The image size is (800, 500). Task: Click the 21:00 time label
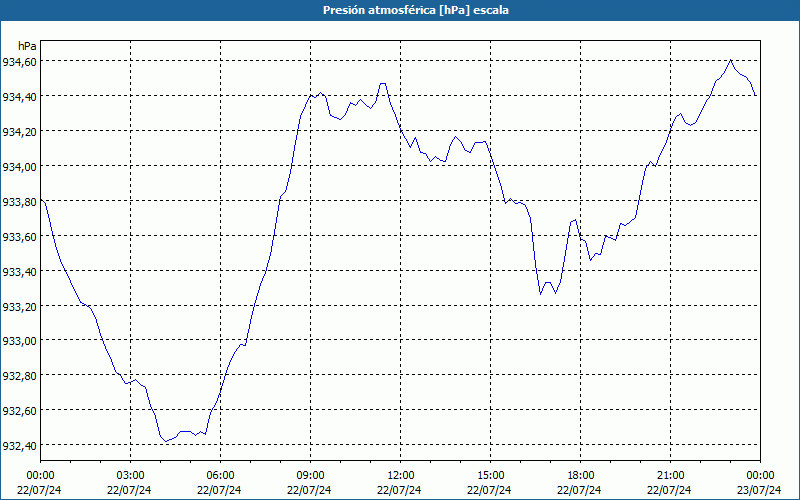click(670, 476)
